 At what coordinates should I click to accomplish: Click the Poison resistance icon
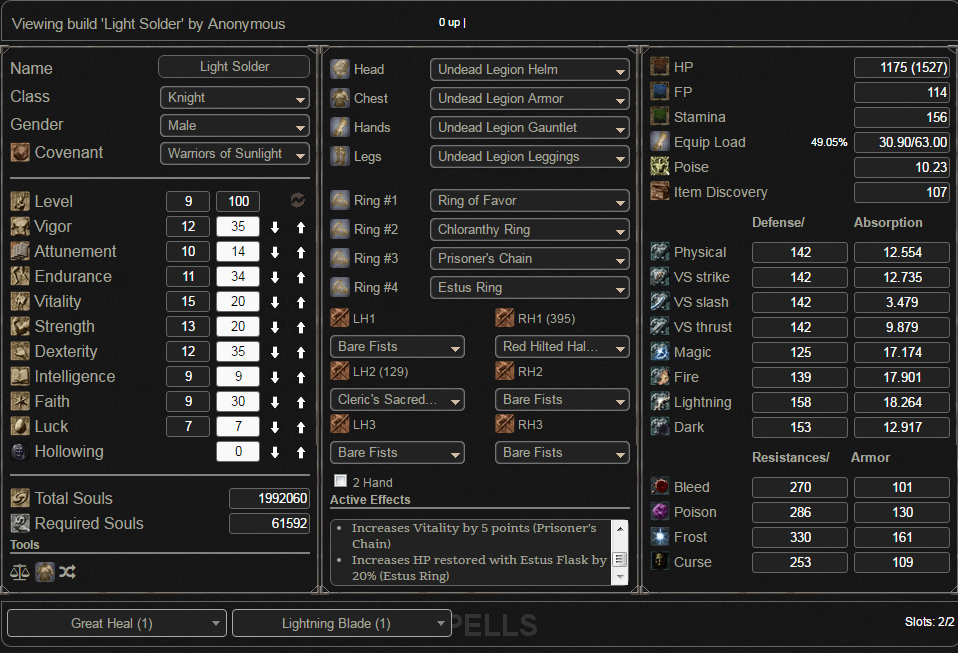click(660, 512)
